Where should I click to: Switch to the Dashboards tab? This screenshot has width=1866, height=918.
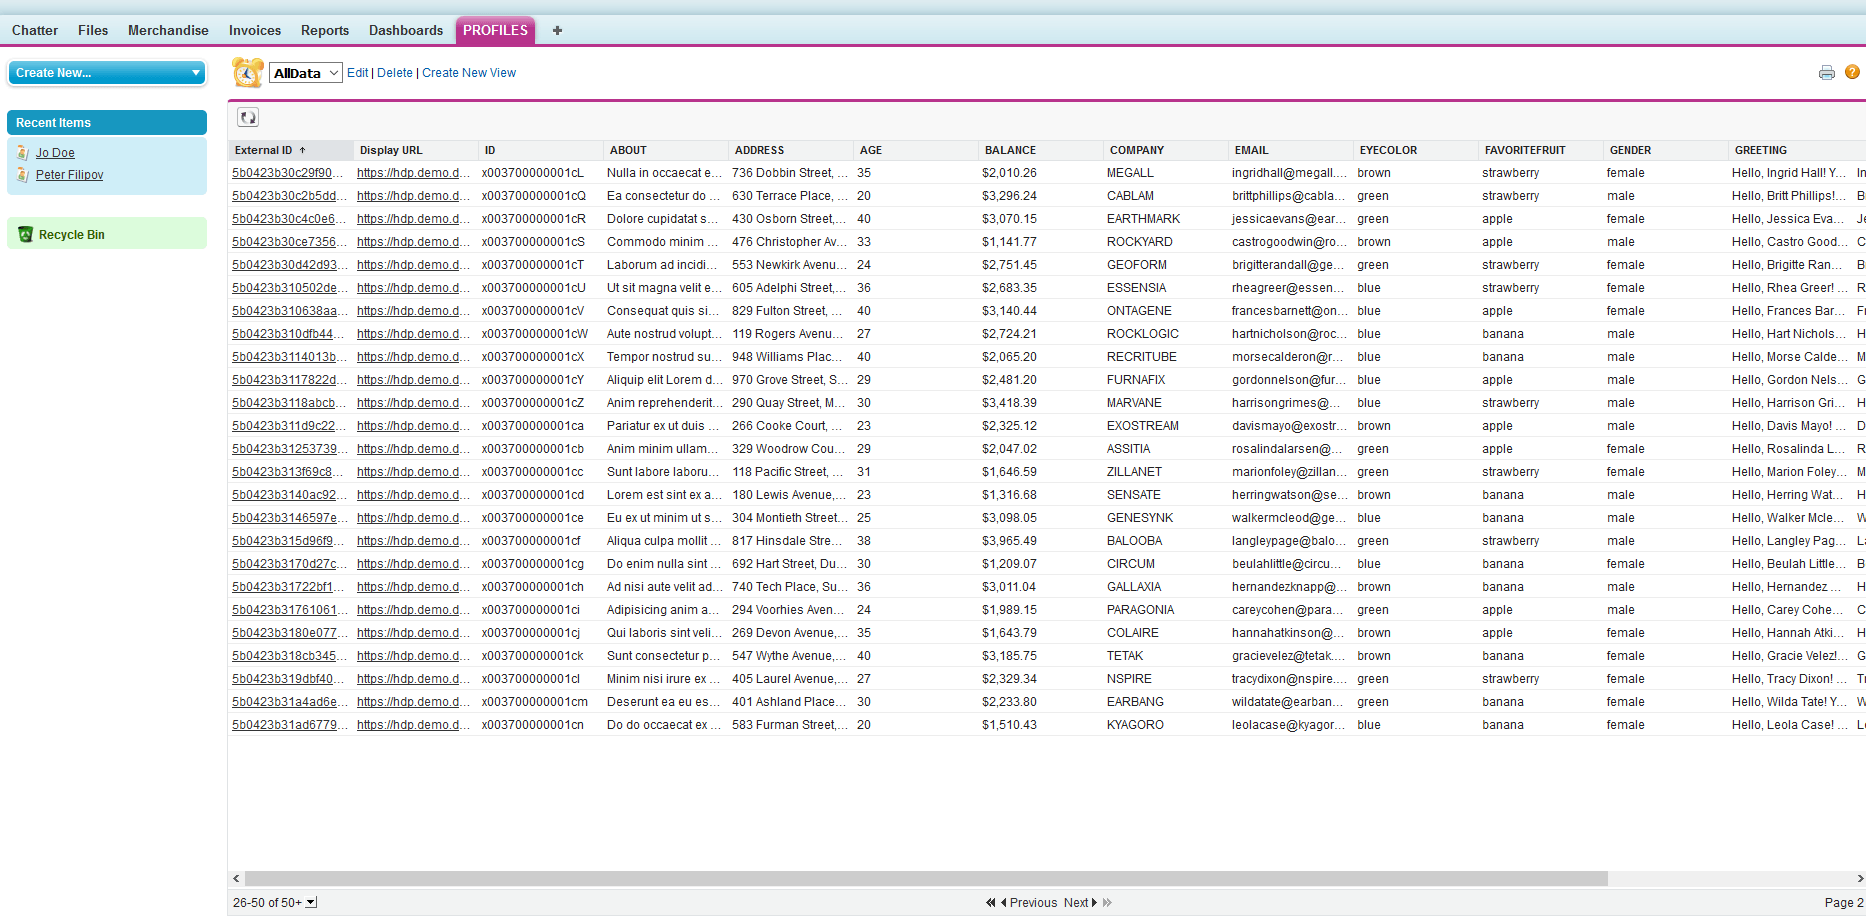click(x=405, y=31)
